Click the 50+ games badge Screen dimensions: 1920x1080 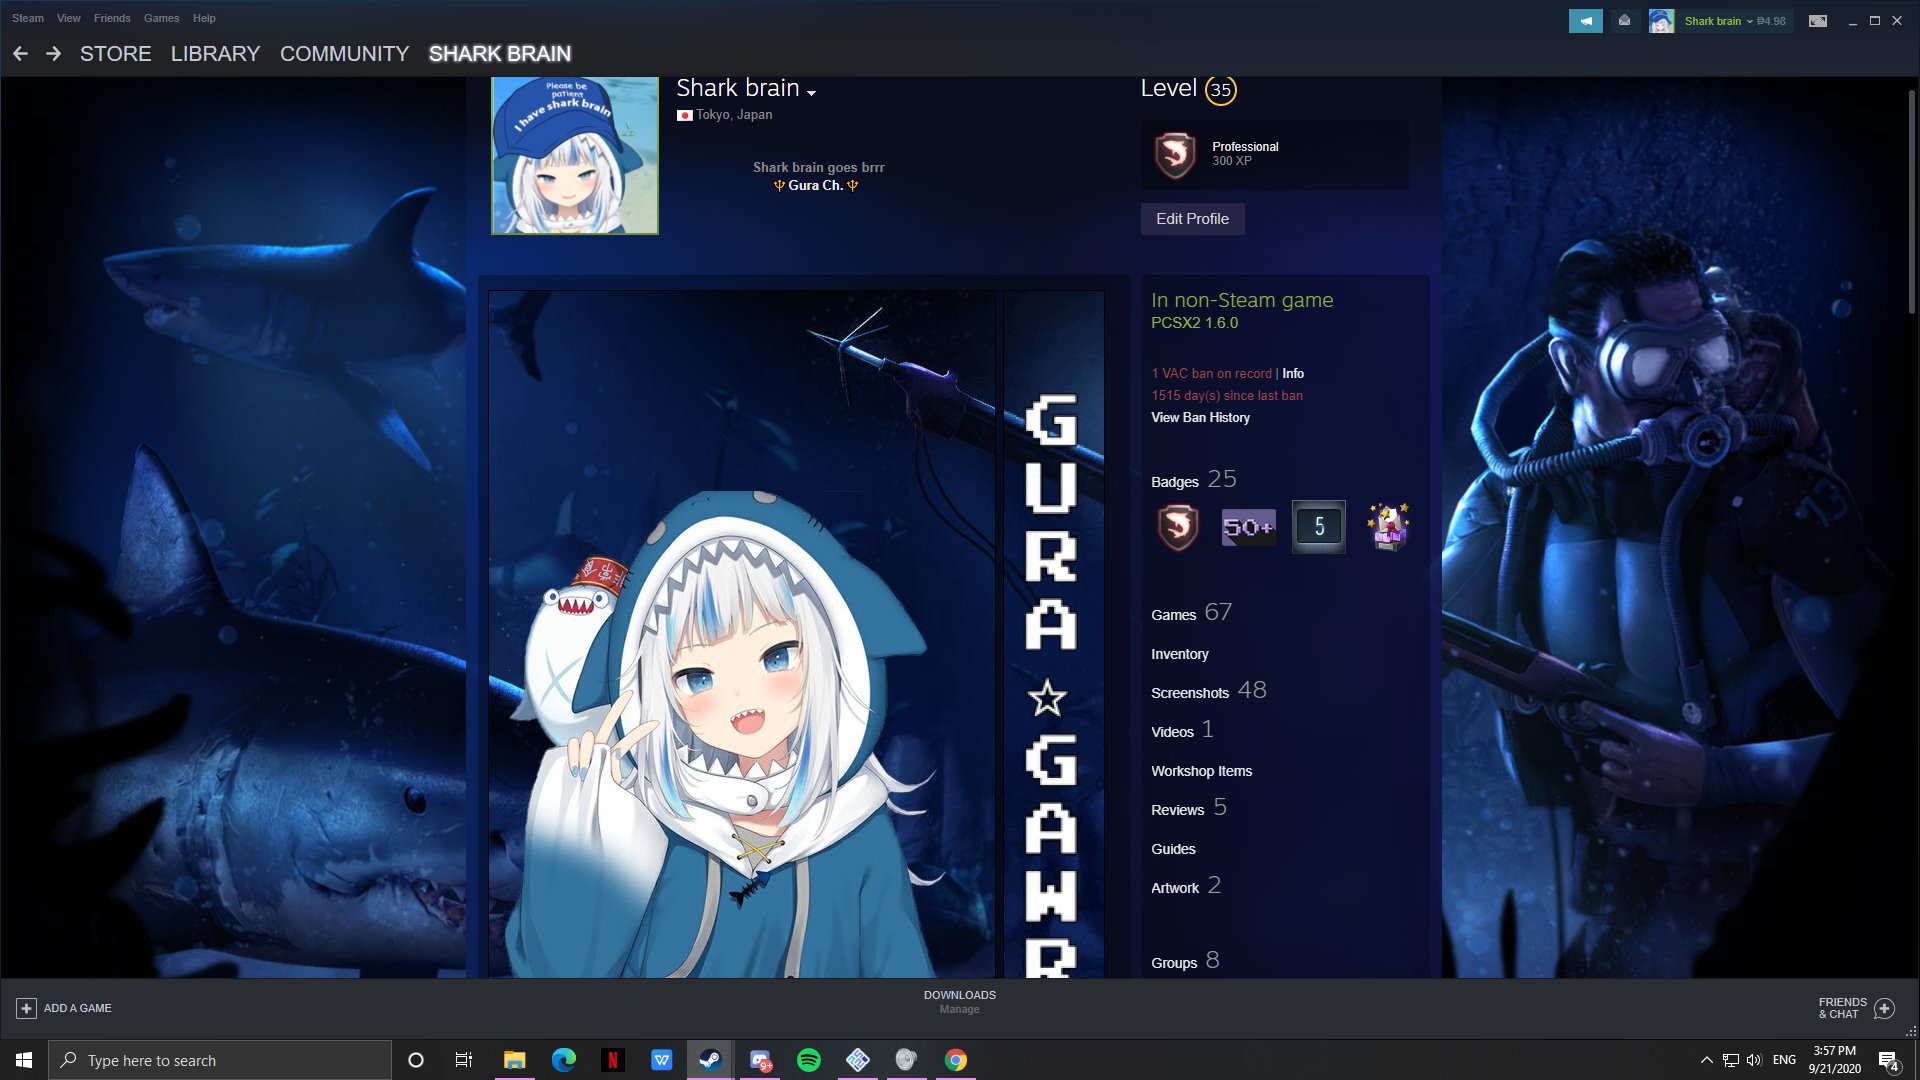[x=1247, y=527]
